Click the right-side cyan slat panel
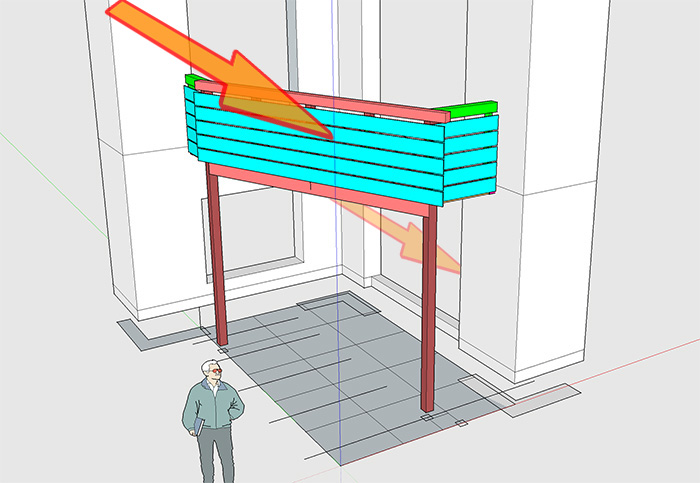The image size is (700, 483). 472,155
